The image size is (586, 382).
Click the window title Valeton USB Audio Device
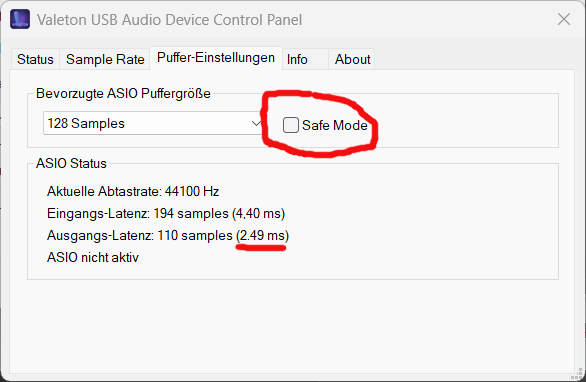pos(169,19)
